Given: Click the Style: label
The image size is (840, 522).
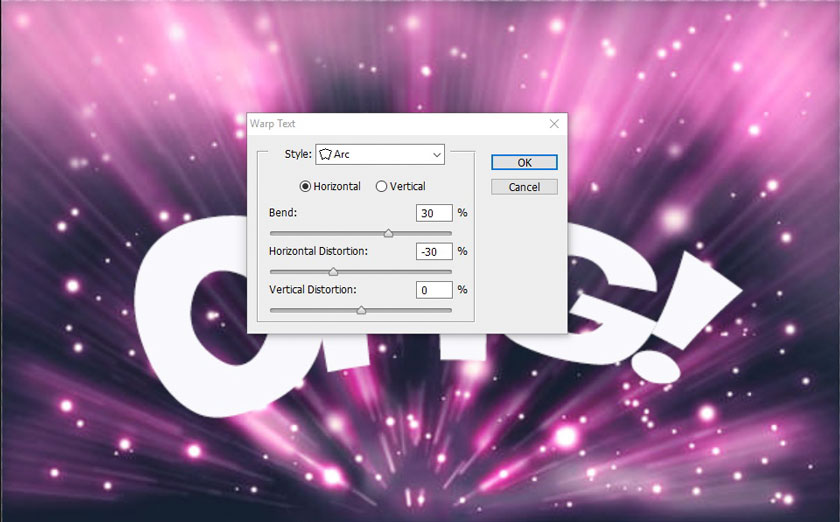Looking at the screenshot, I should pos(298,154).
